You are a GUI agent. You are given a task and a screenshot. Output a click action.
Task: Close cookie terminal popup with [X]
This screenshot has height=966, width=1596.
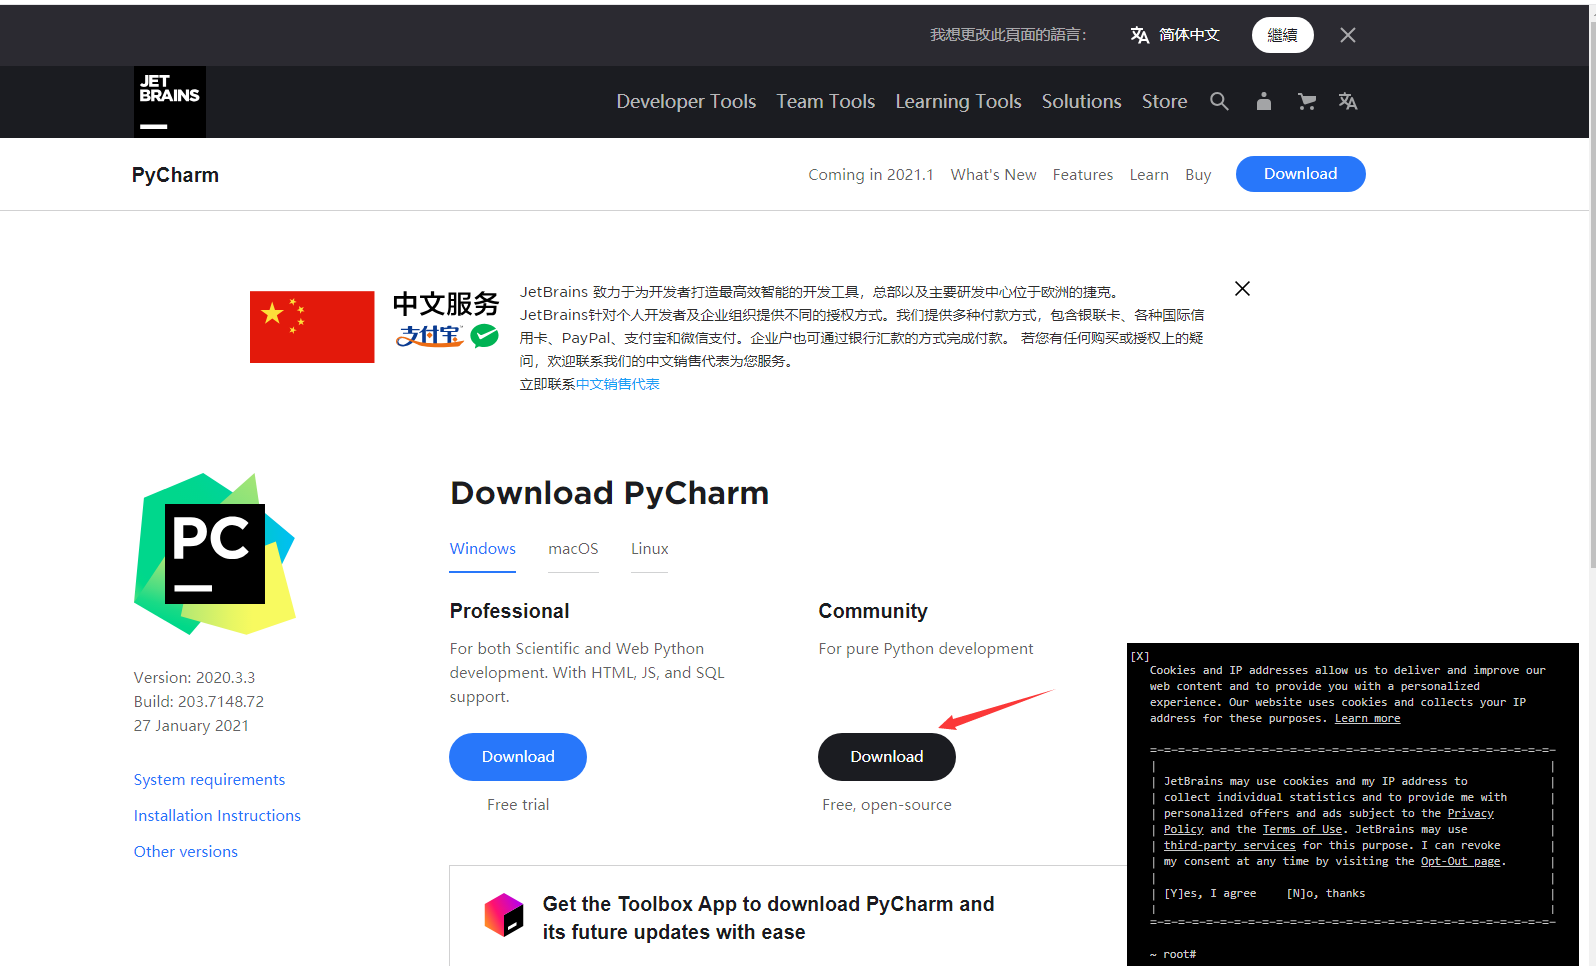click(x=1140, y=656)
